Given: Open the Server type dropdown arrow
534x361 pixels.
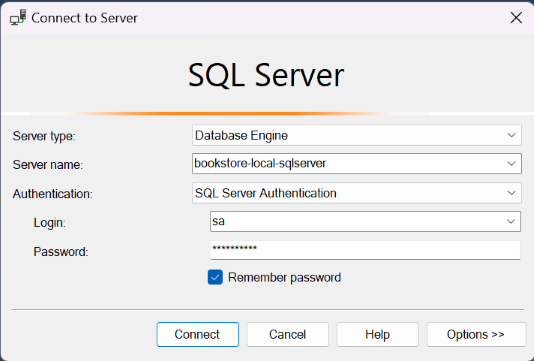Looking at the screenshot, I should point(511,135).
